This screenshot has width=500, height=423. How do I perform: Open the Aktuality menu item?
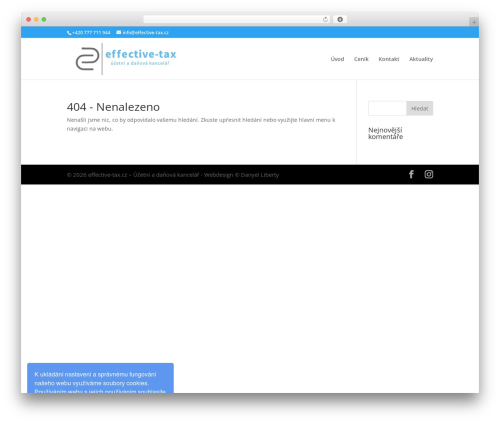(421, 59)
